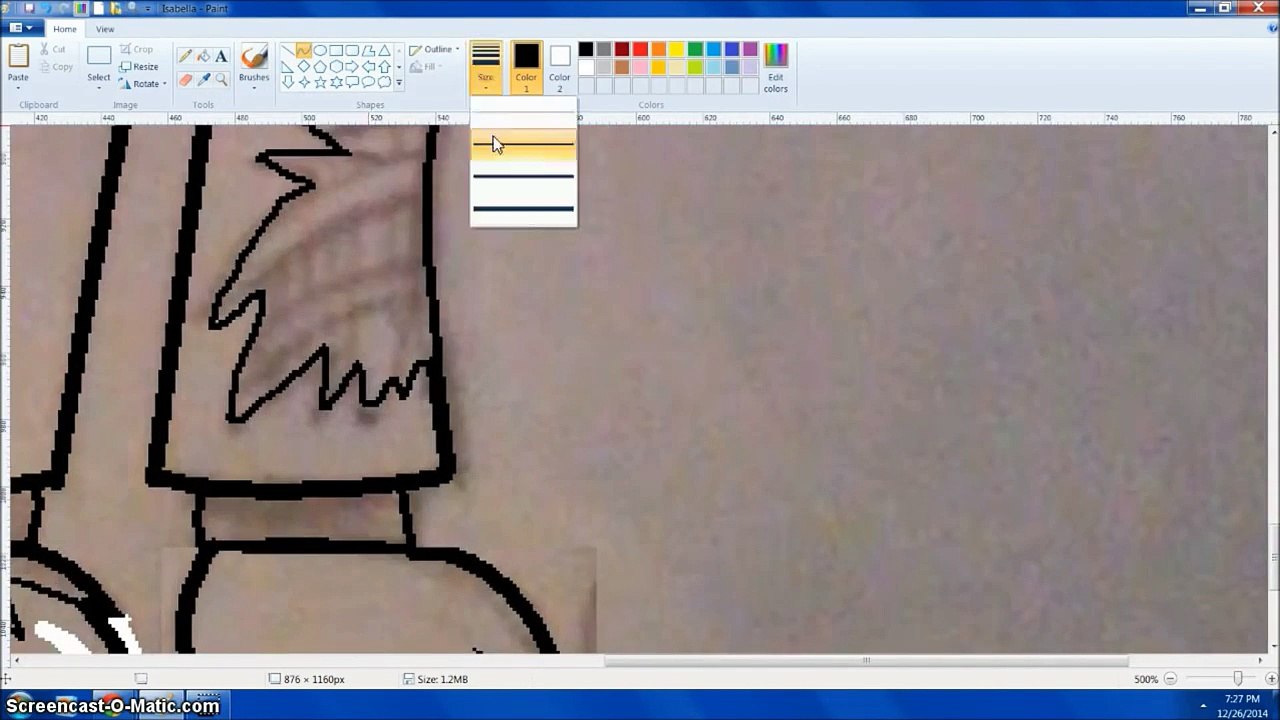Click the Paste clipboard icon
1280x720 pixels.
(18, 57)
